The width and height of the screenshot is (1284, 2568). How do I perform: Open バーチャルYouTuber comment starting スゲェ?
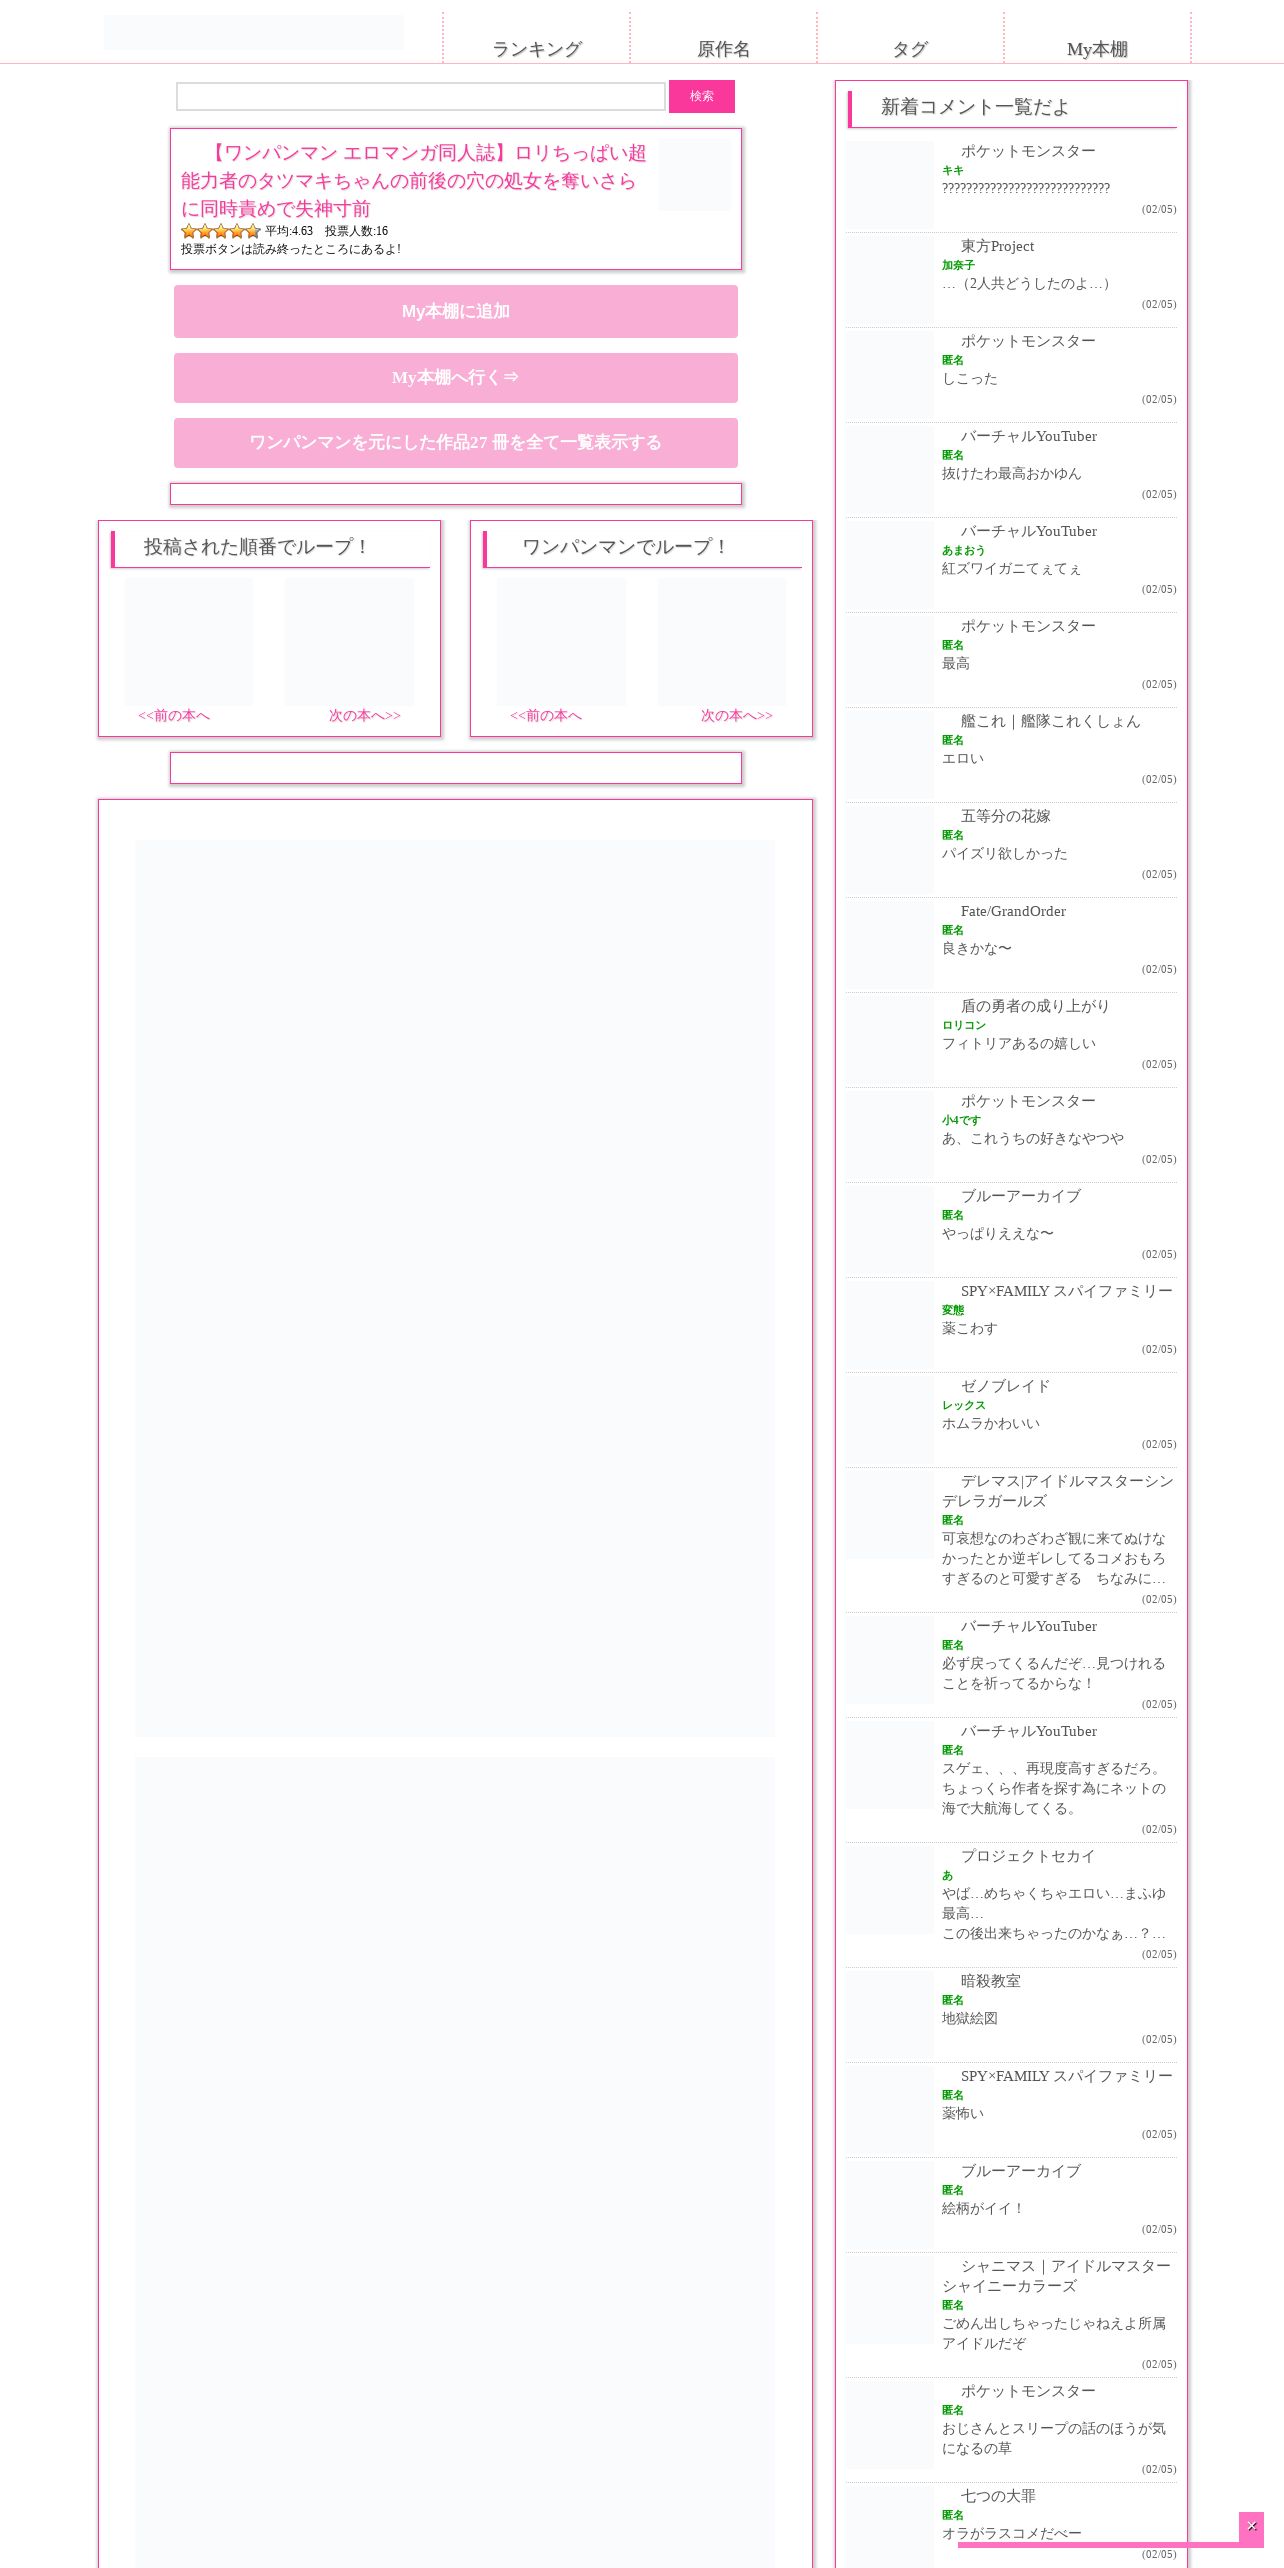click(x=1011, y=1780)
